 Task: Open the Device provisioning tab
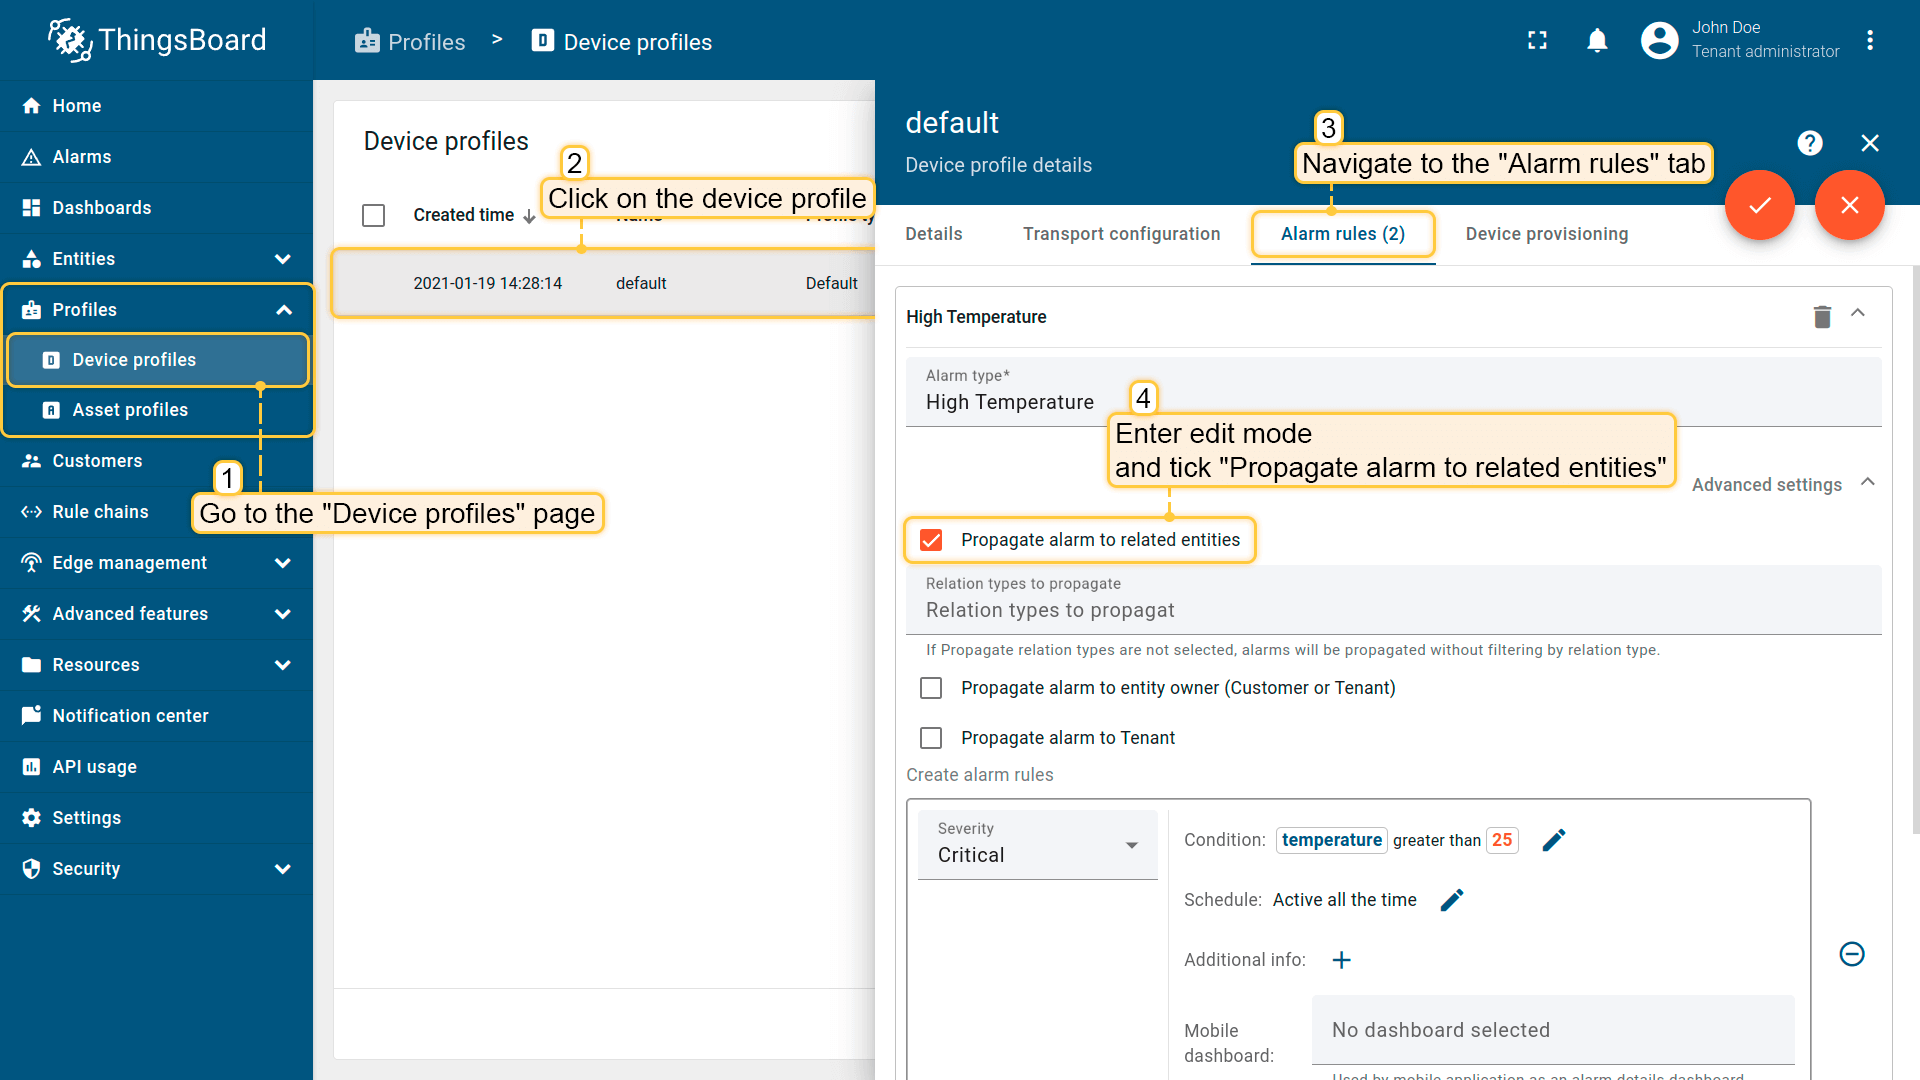(1546, 234)
